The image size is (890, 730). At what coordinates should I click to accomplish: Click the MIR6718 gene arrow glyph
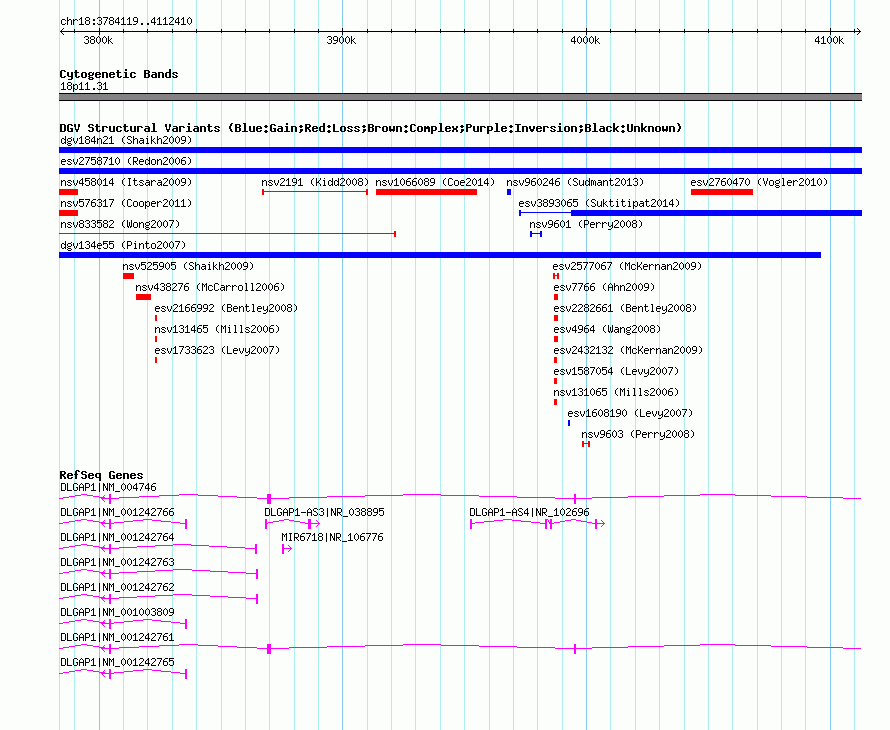[287, 549]
